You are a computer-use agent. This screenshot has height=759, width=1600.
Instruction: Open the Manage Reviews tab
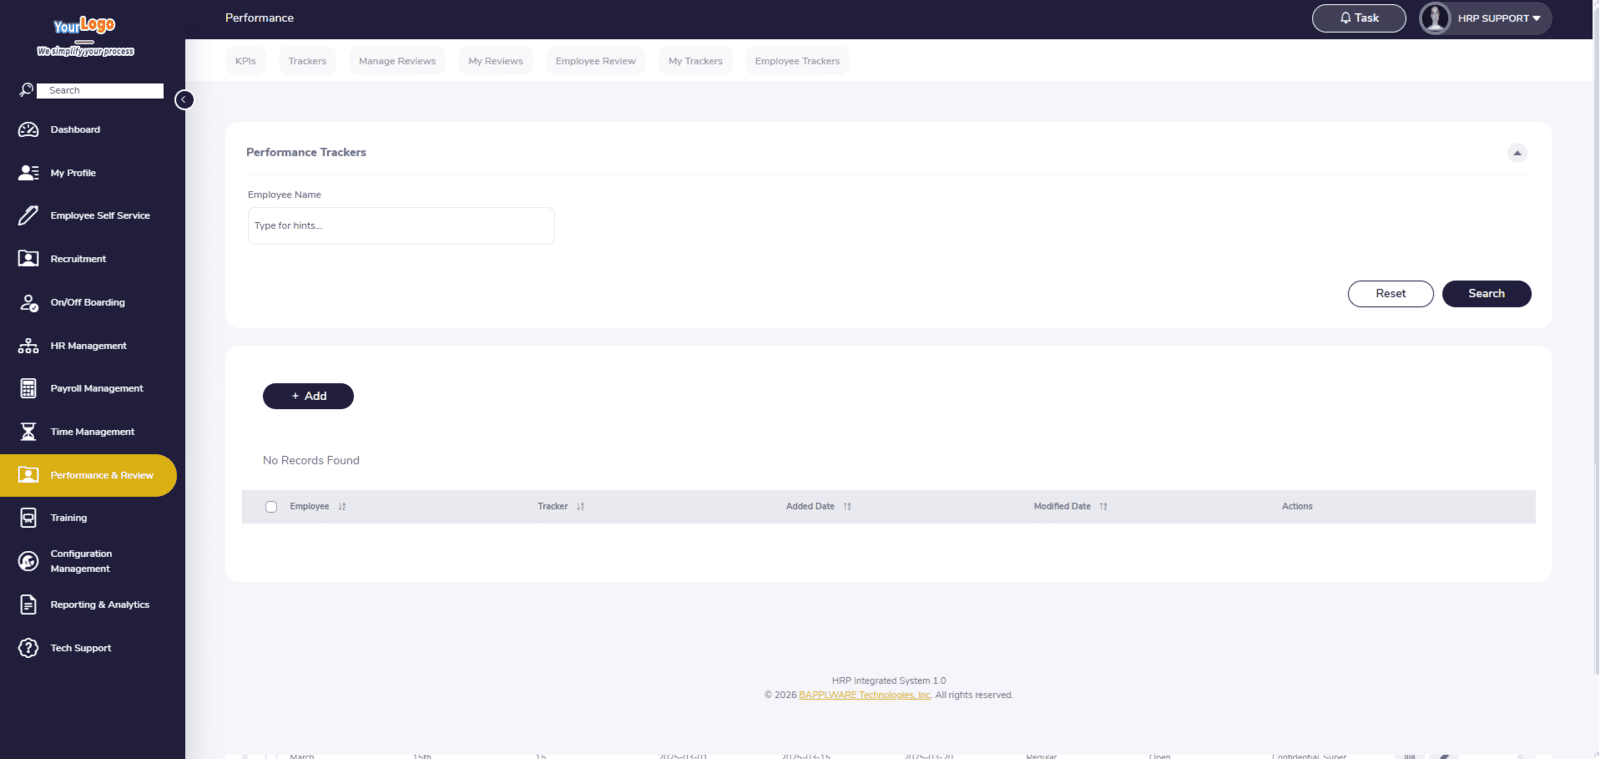[x=397, y=61]
